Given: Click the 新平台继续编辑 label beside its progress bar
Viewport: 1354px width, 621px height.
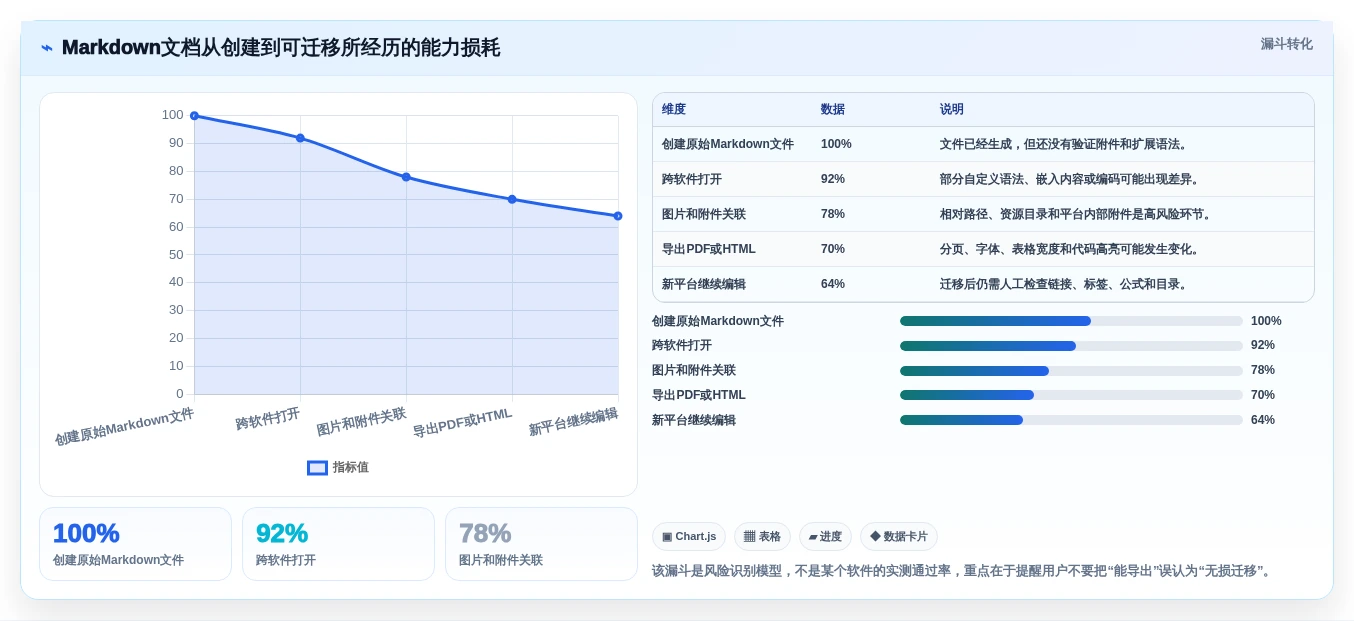Looking at the screenshot, I should [x=694, y=420].
